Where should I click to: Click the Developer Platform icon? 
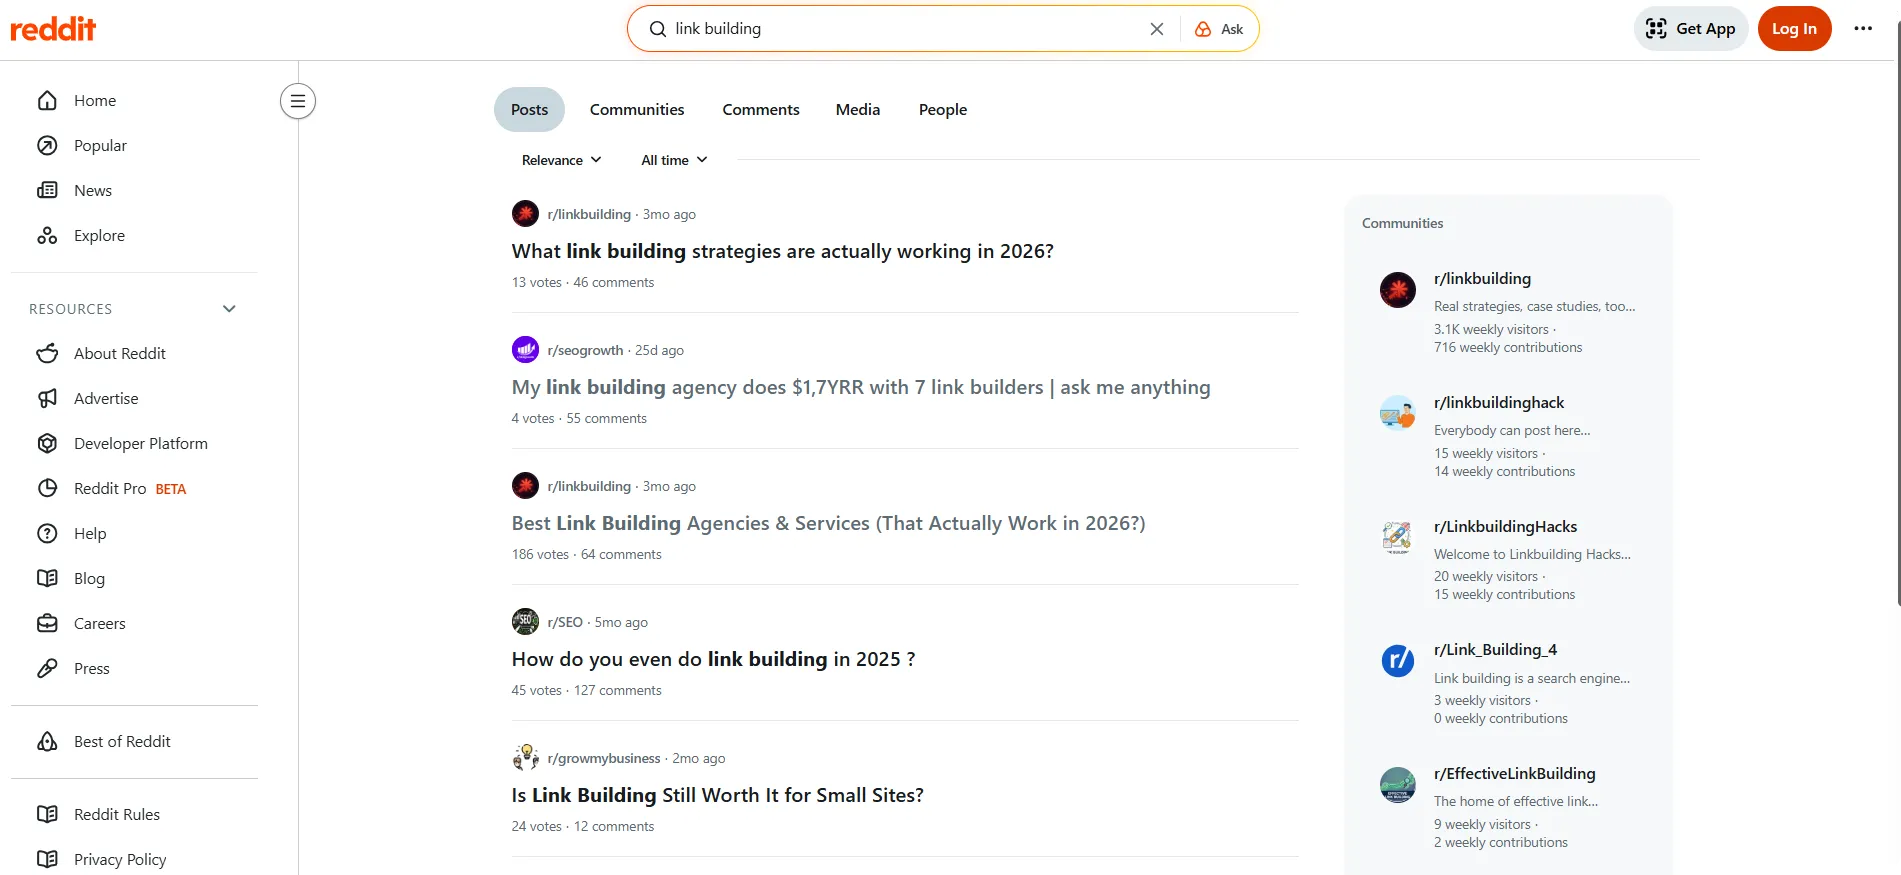click(x=47, y=444)
